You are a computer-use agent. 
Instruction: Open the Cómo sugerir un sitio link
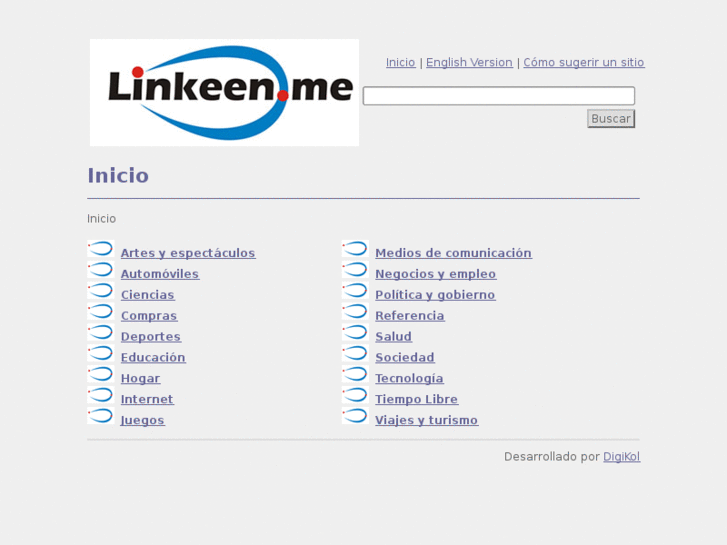584,62
